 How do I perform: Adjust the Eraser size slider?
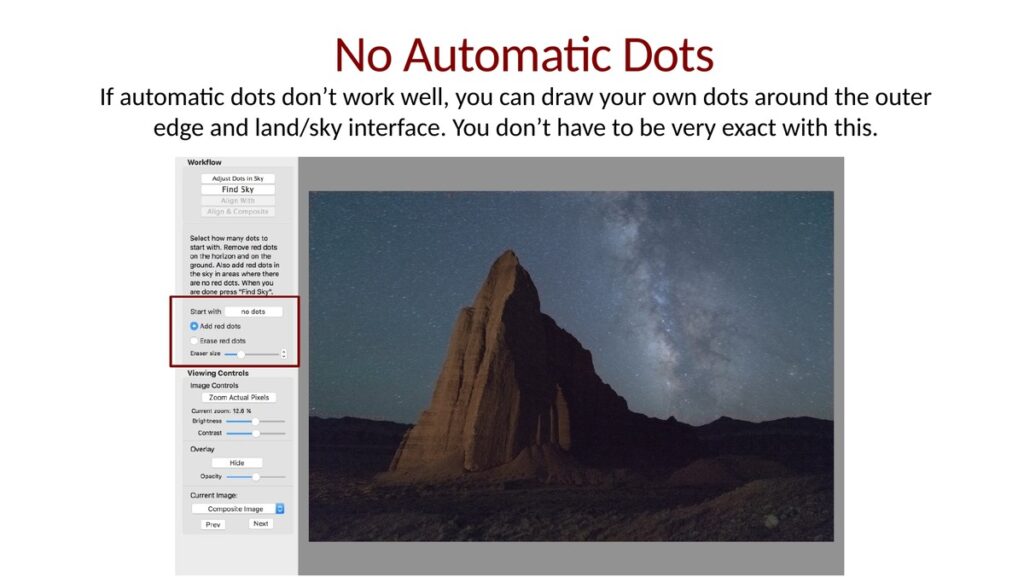[251, 354]
